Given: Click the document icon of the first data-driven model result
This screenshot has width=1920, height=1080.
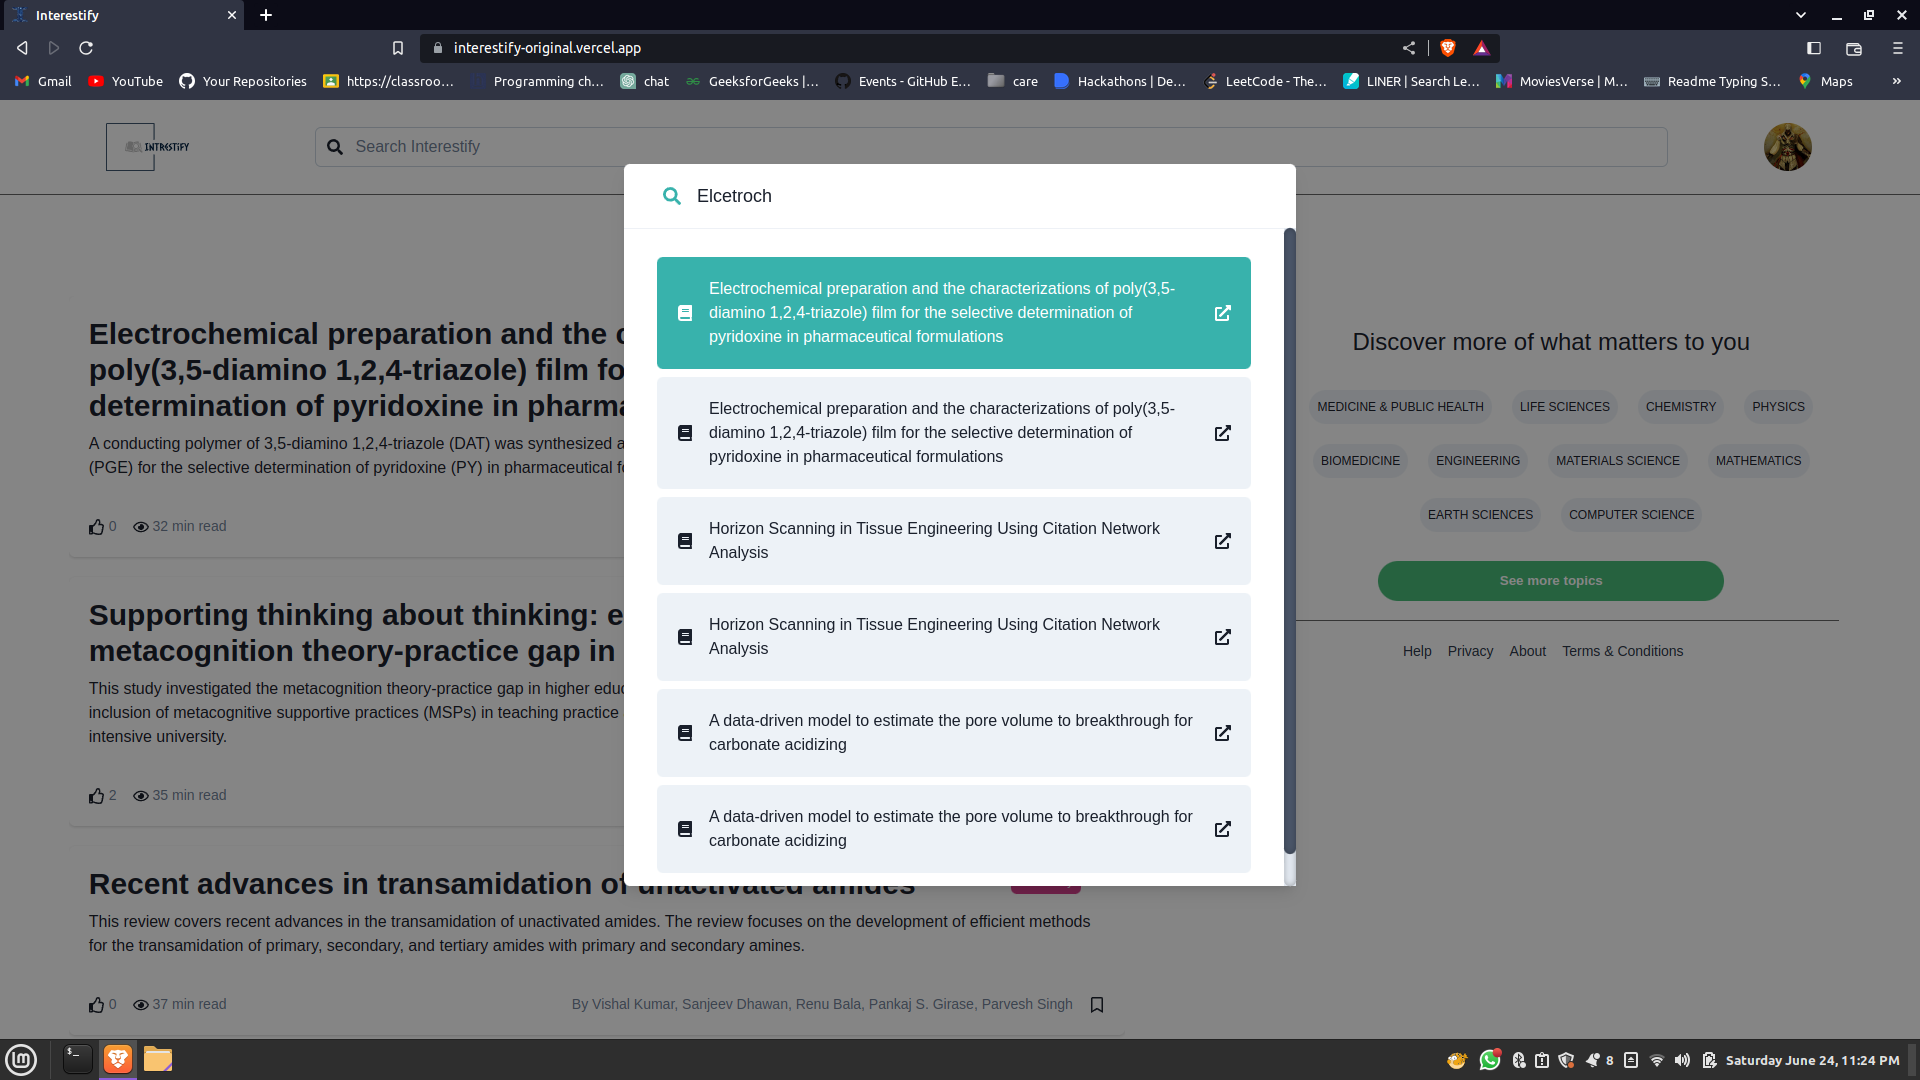Looking at the screenshot, I should coord(685,733).
